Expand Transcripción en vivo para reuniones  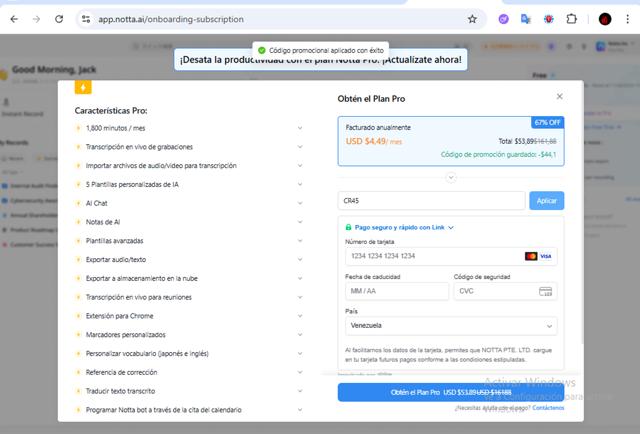coord(300,297)
